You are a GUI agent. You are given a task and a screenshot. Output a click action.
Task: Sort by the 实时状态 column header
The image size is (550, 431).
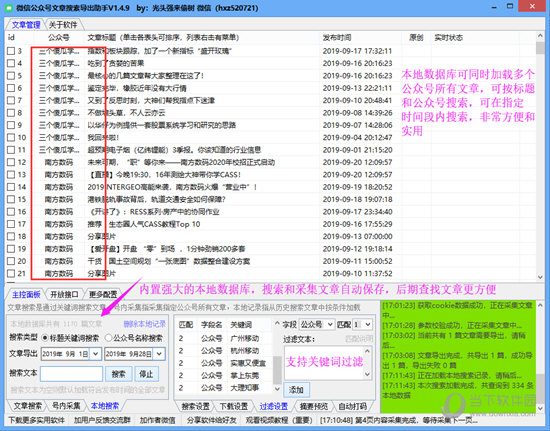point(449,38)
